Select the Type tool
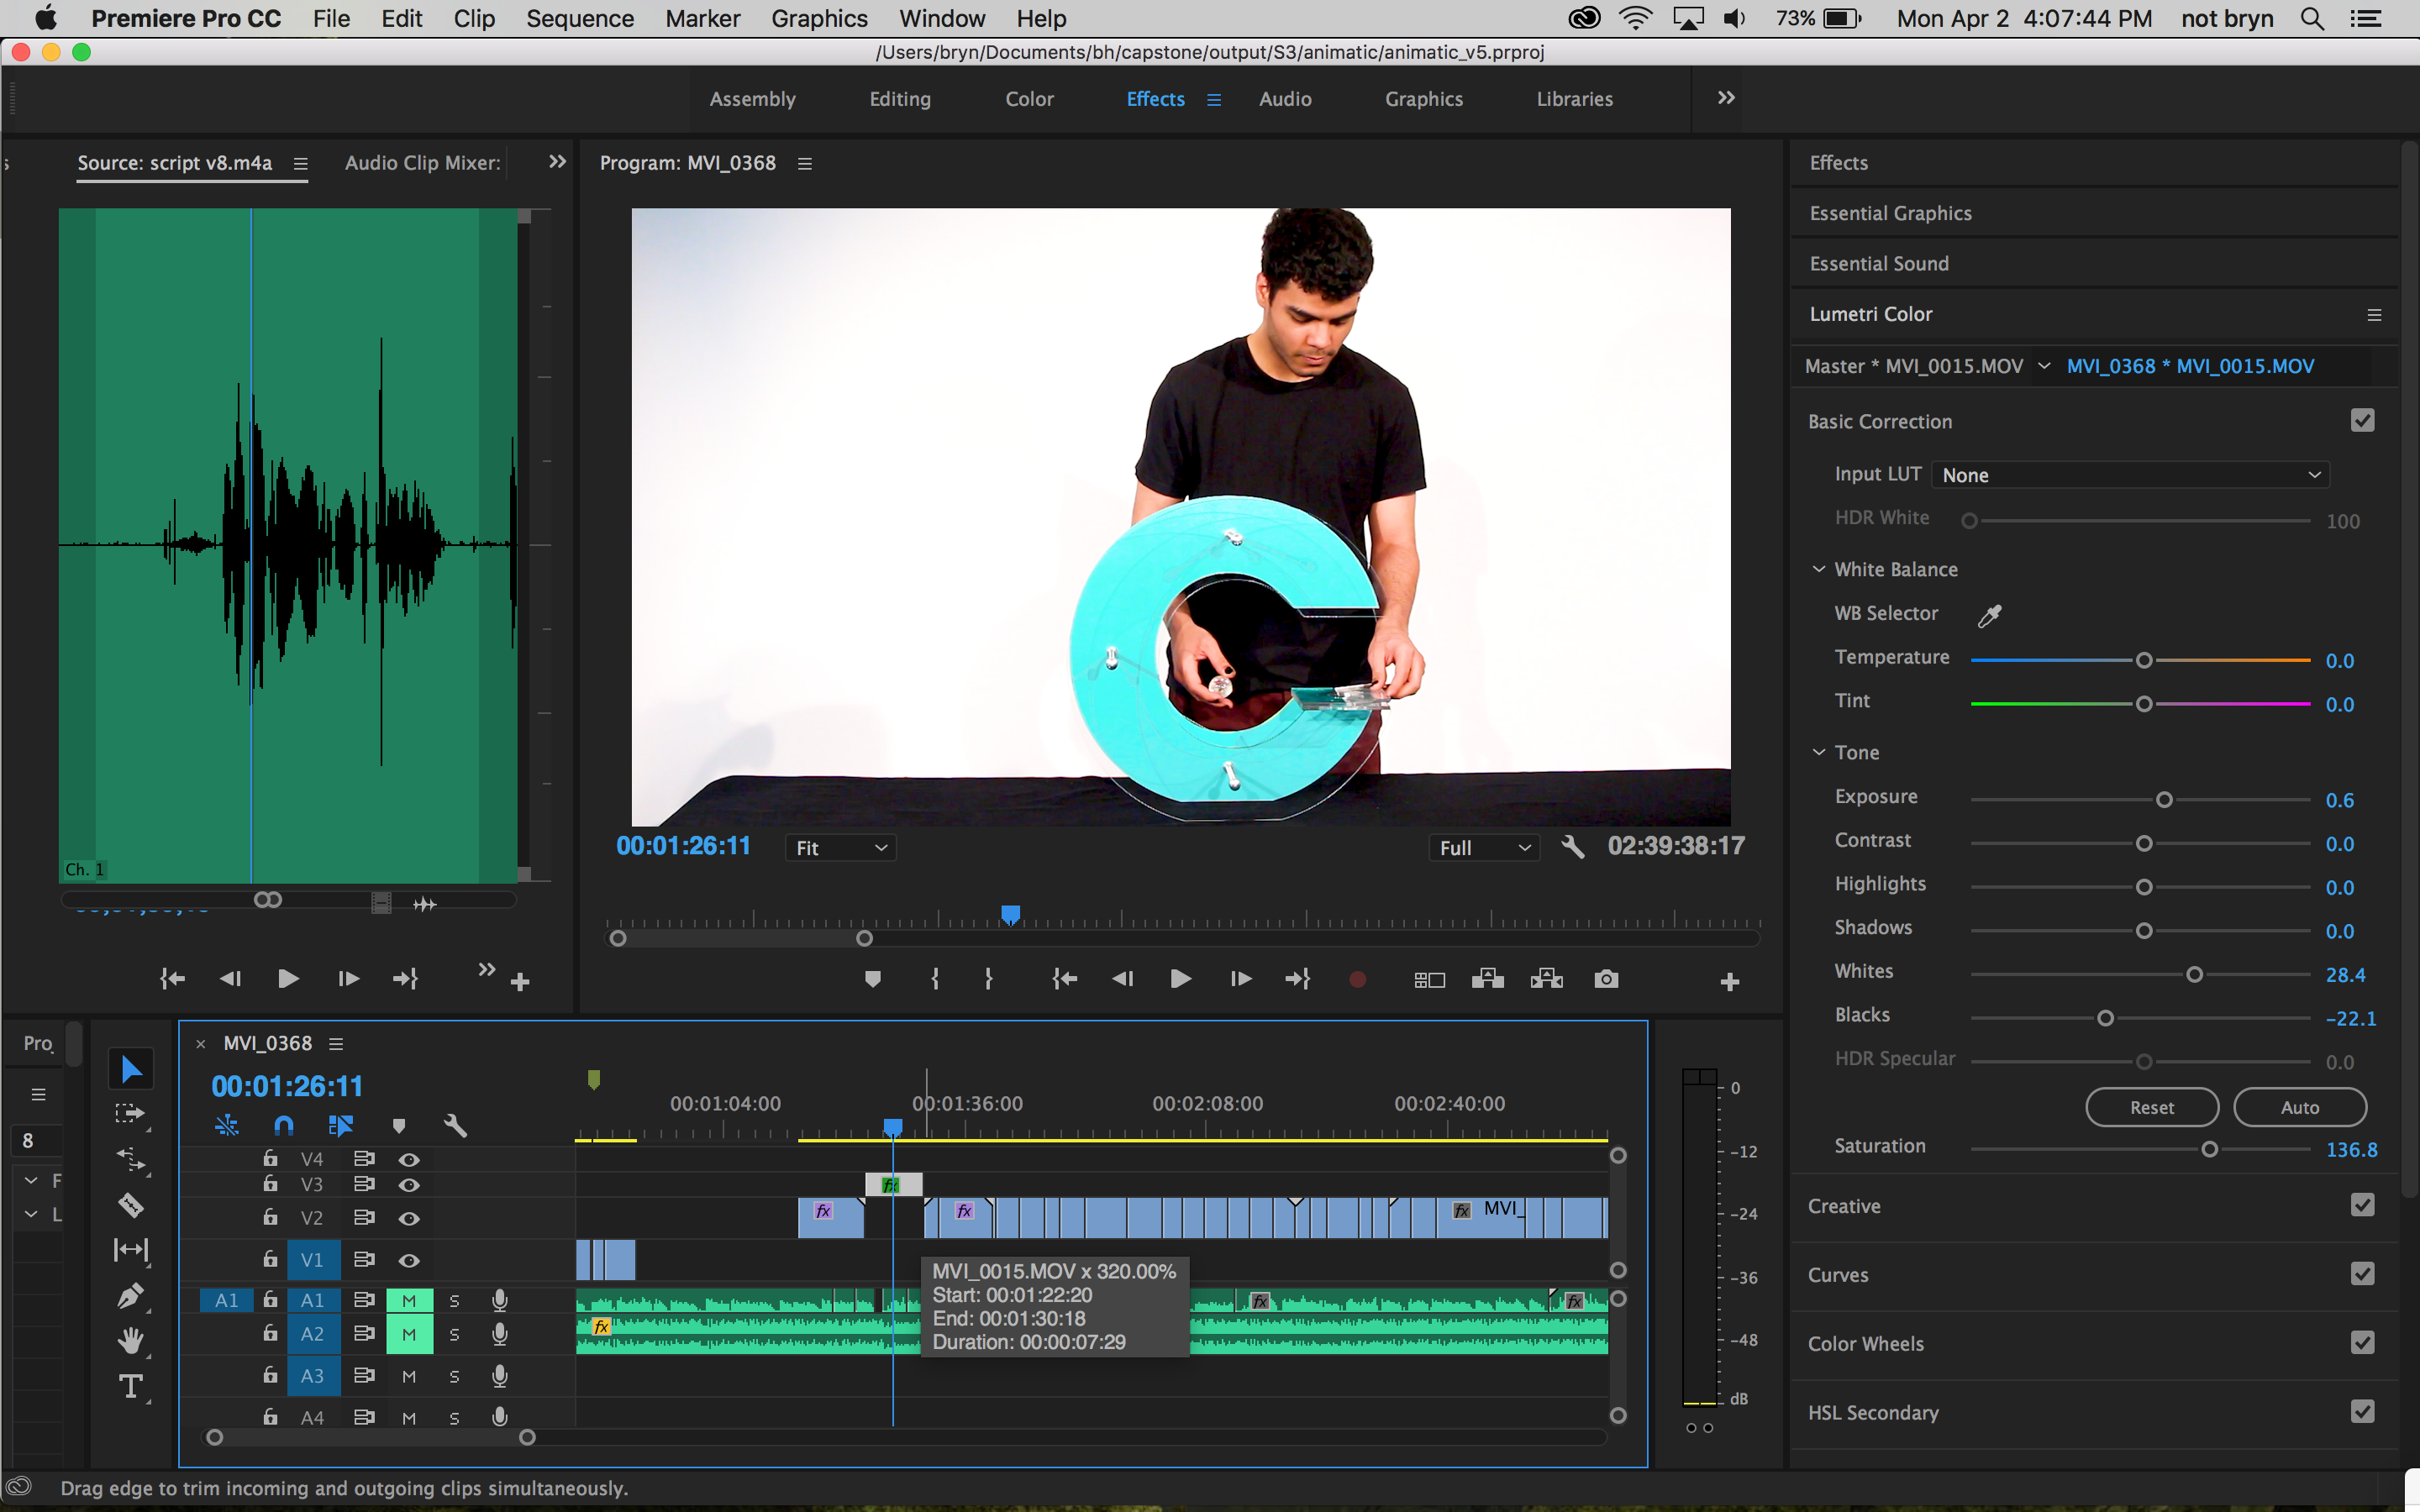This screenshot has width=2420, height=1512. point(131,1387)
